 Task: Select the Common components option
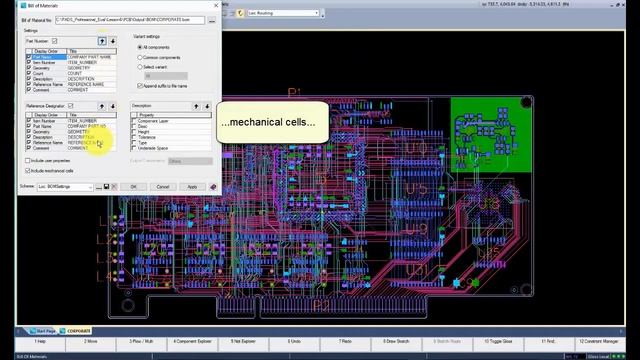[x=140, y=58]
